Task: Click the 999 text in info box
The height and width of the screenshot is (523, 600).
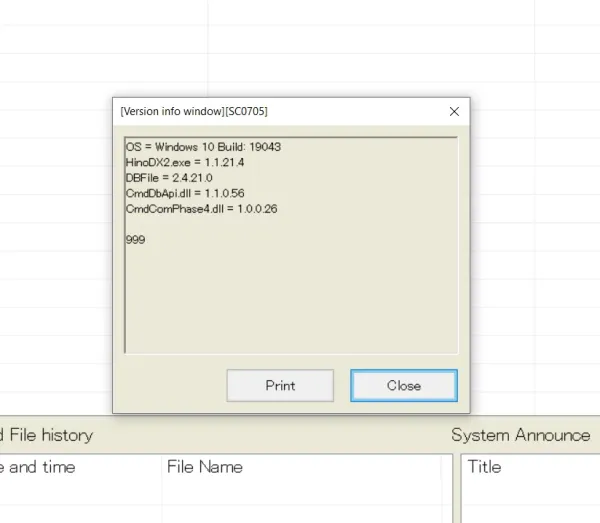Action: 135,239
